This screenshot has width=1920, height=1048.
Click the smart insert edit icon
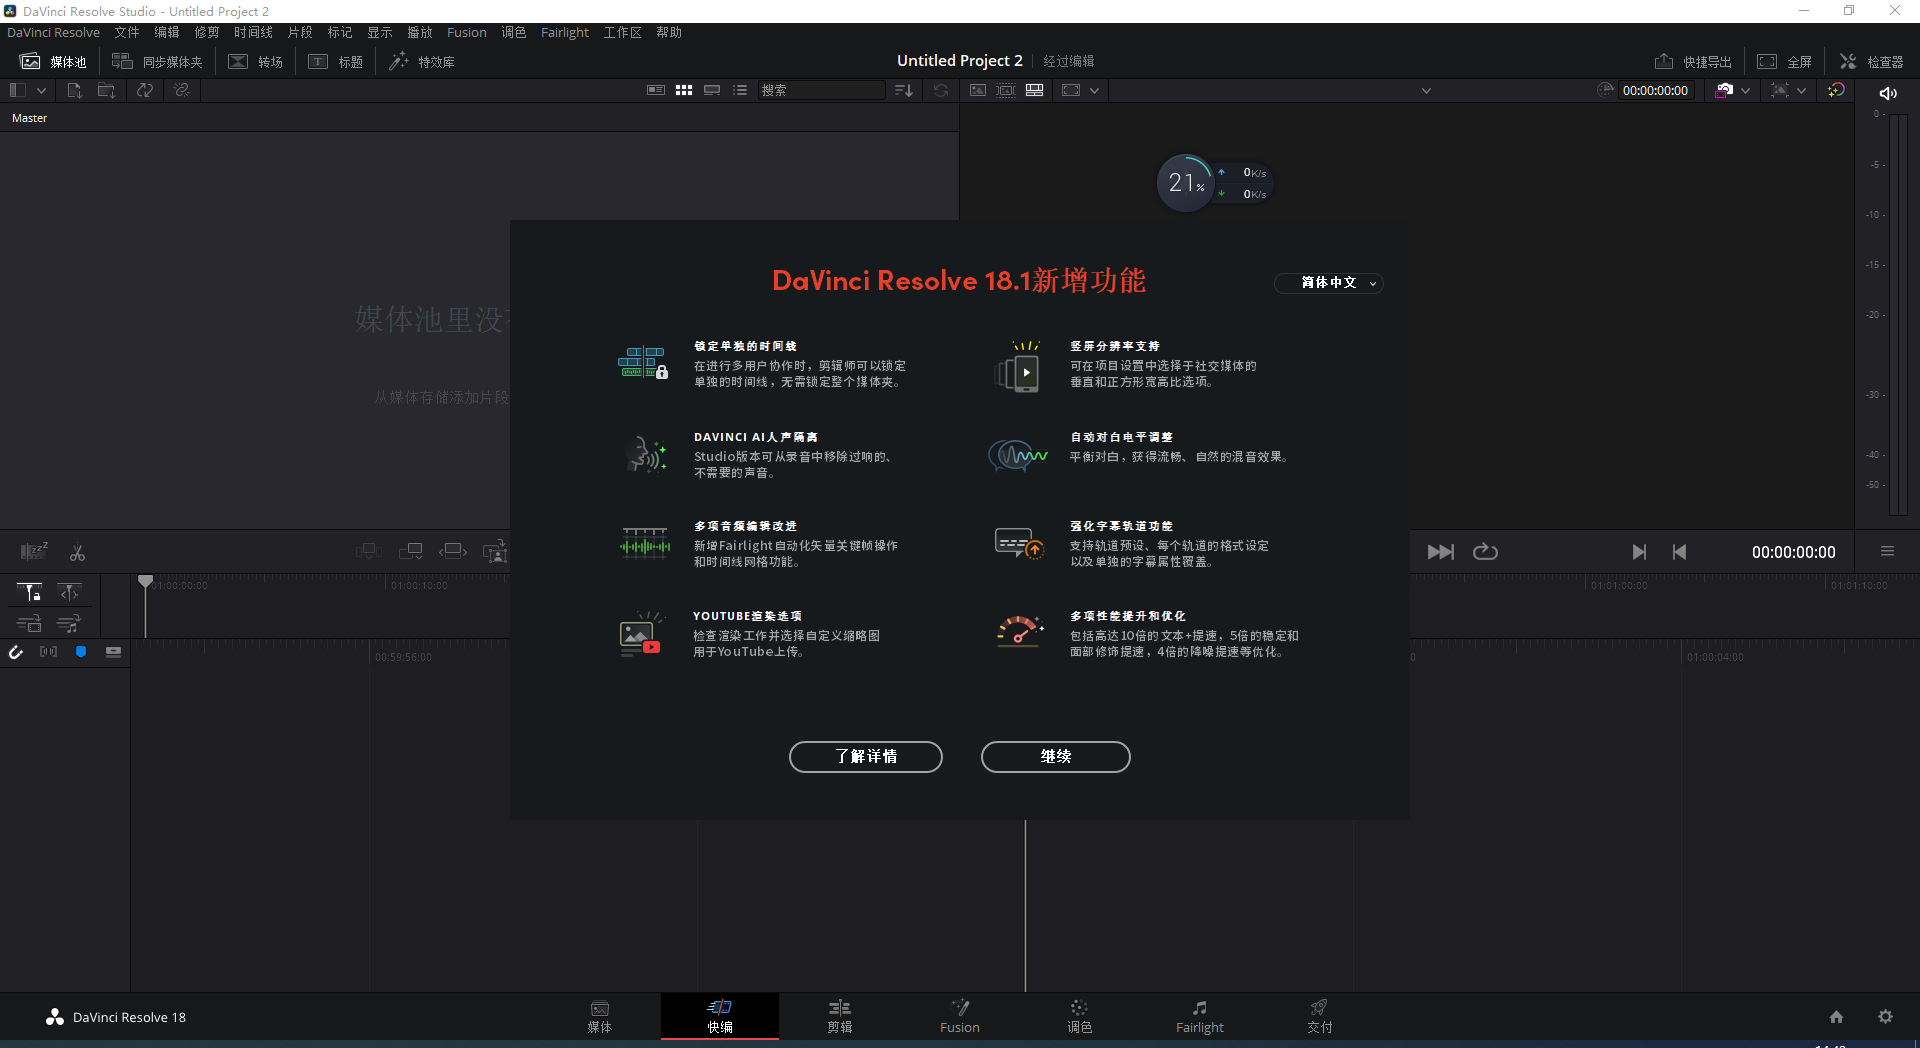point(368,551)
